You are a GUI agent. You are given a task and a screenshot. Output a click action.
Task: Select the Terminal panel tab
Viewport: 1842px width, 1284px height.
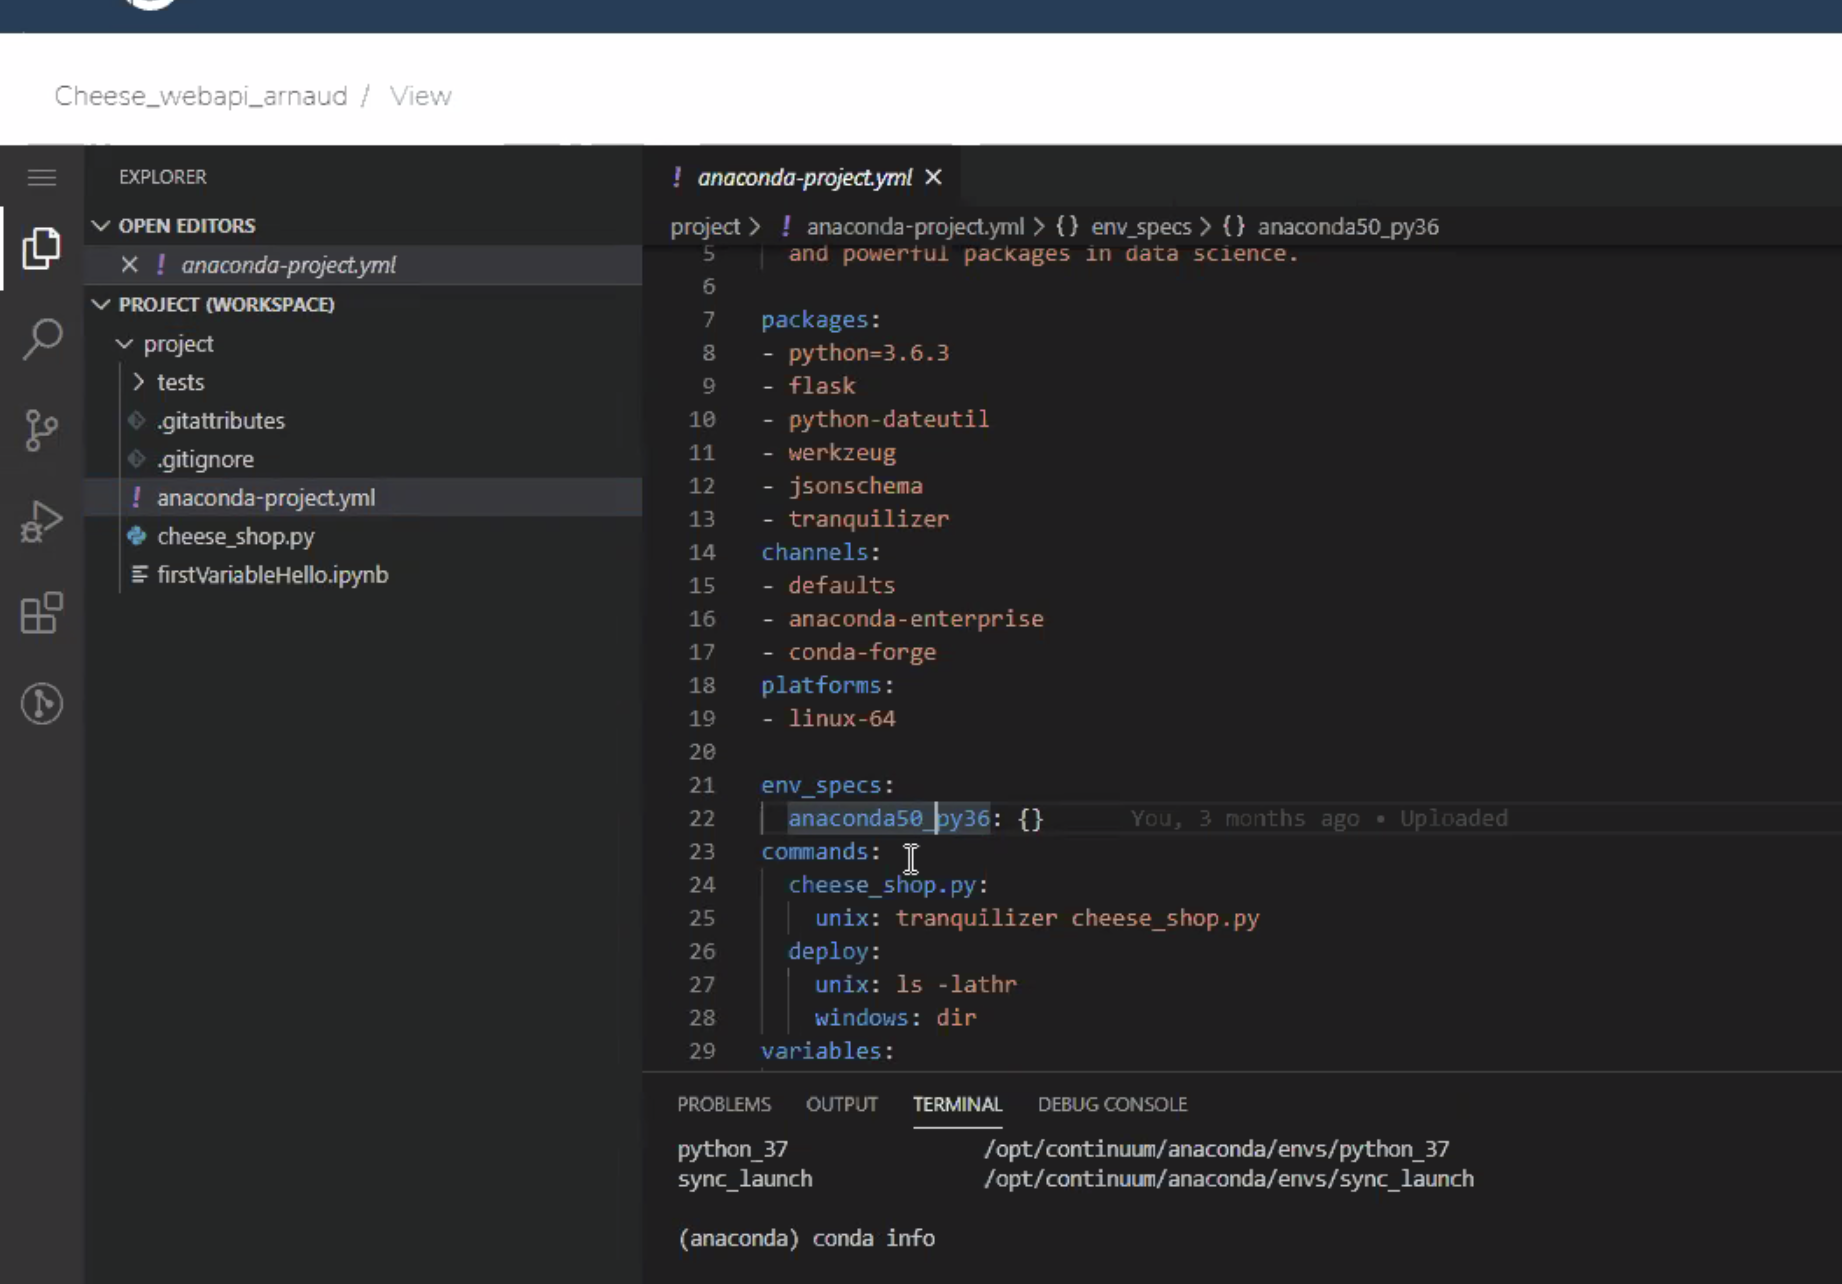click(x=957, y=1104)
